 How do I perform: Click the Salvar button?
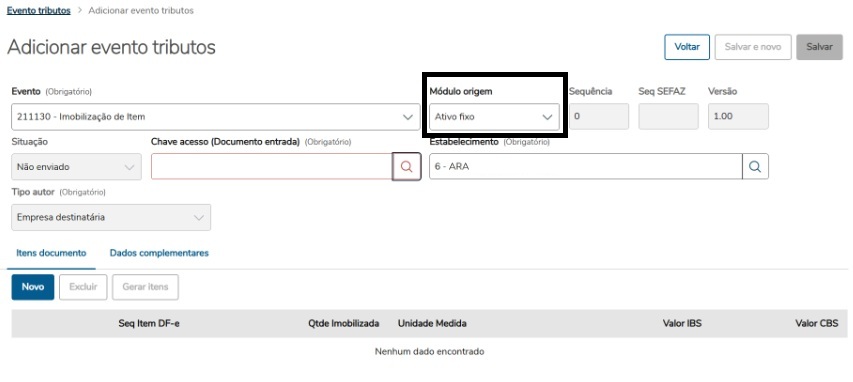[819, 47]
